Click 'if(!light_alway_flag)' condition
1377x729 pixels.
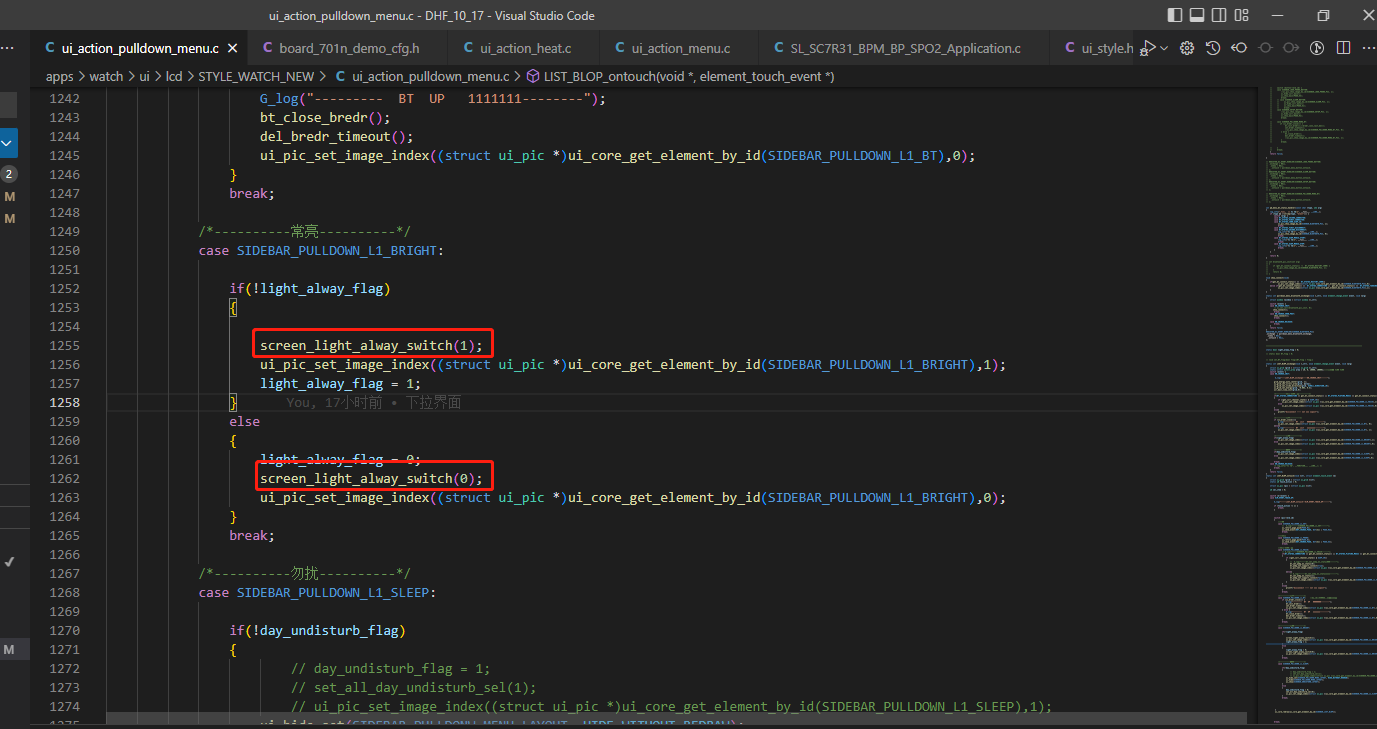(x=309, y=288)
